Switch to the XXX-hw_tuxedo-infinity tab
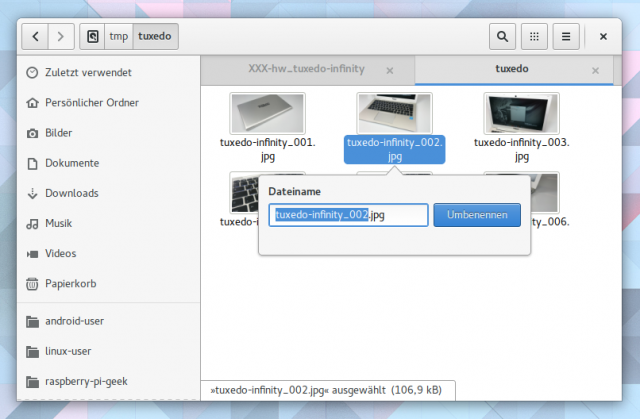640x419 pixels. point(306,70)
